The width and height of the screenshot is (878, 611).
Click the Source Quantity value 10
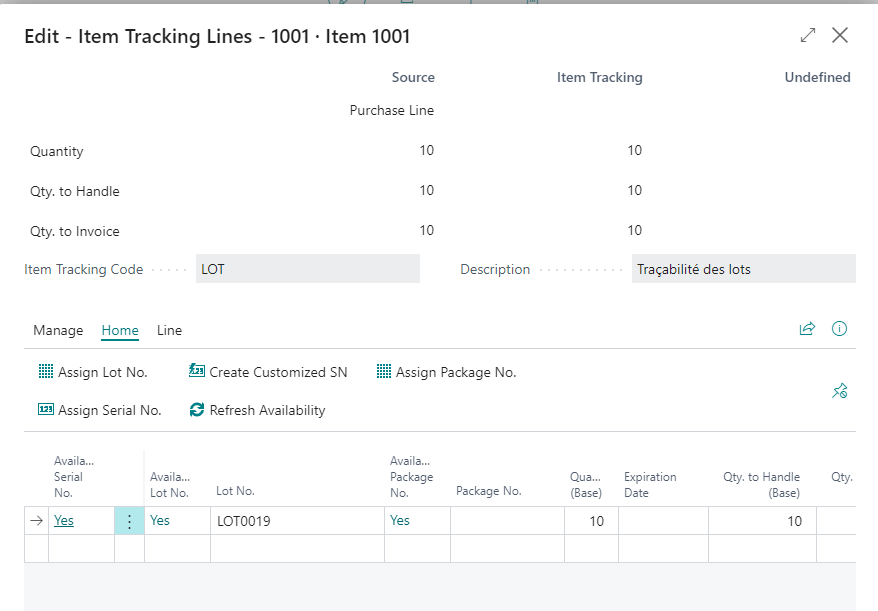(427, 150)
